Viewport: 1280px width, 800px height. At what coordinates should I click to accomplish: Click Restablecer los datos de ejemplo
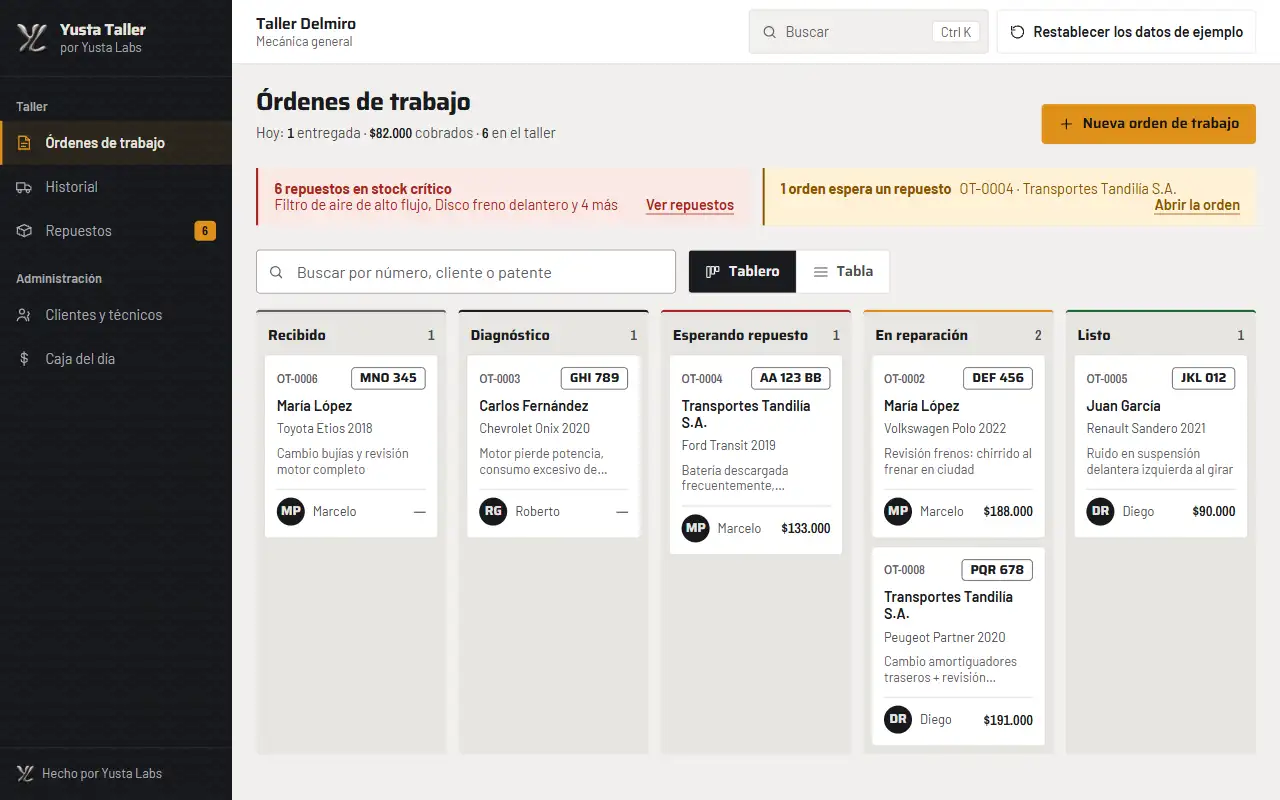[x=1126, y=32]
